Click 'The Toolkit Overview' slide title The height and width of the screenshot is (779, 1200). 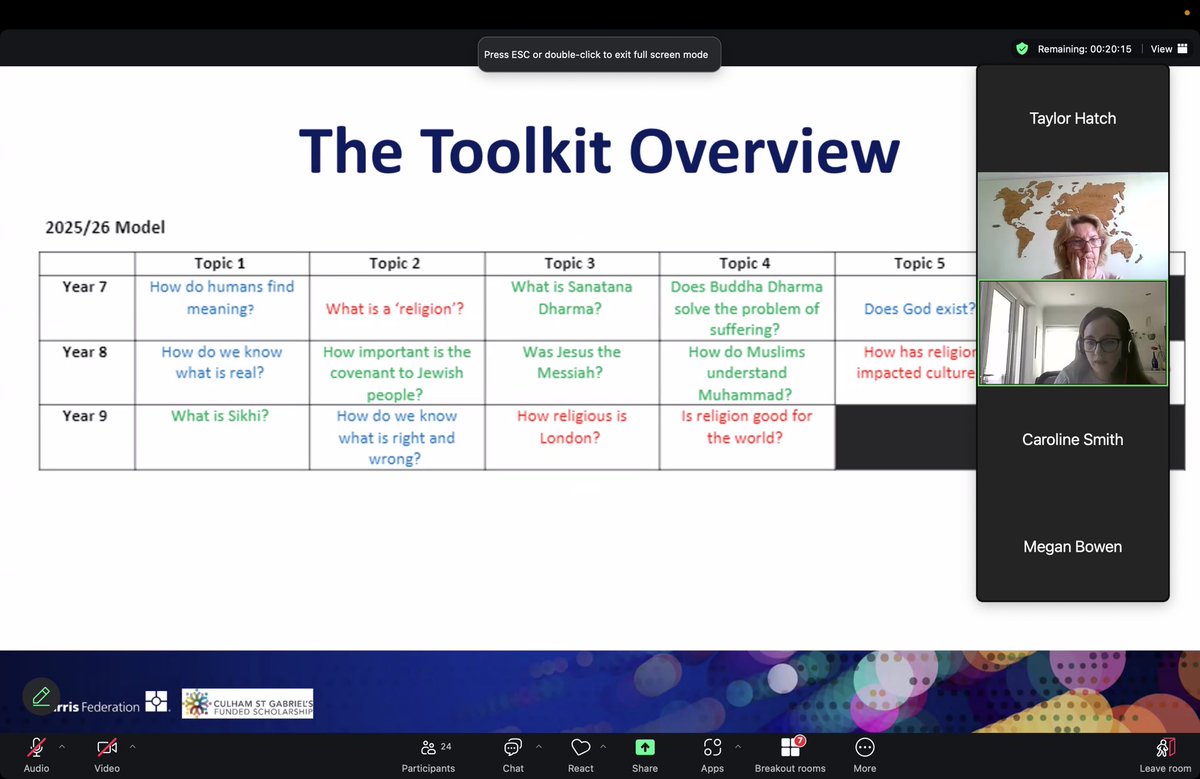click(x=599, y=150)
